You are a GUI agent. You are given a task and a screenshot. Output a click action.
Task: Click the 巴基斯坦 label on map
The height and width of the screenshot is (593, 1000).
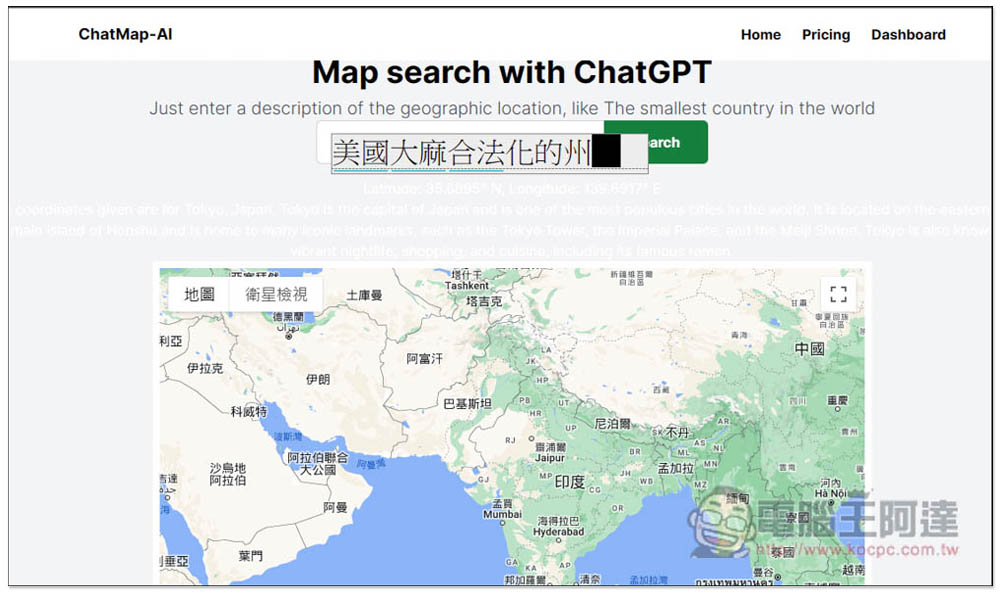467,404
